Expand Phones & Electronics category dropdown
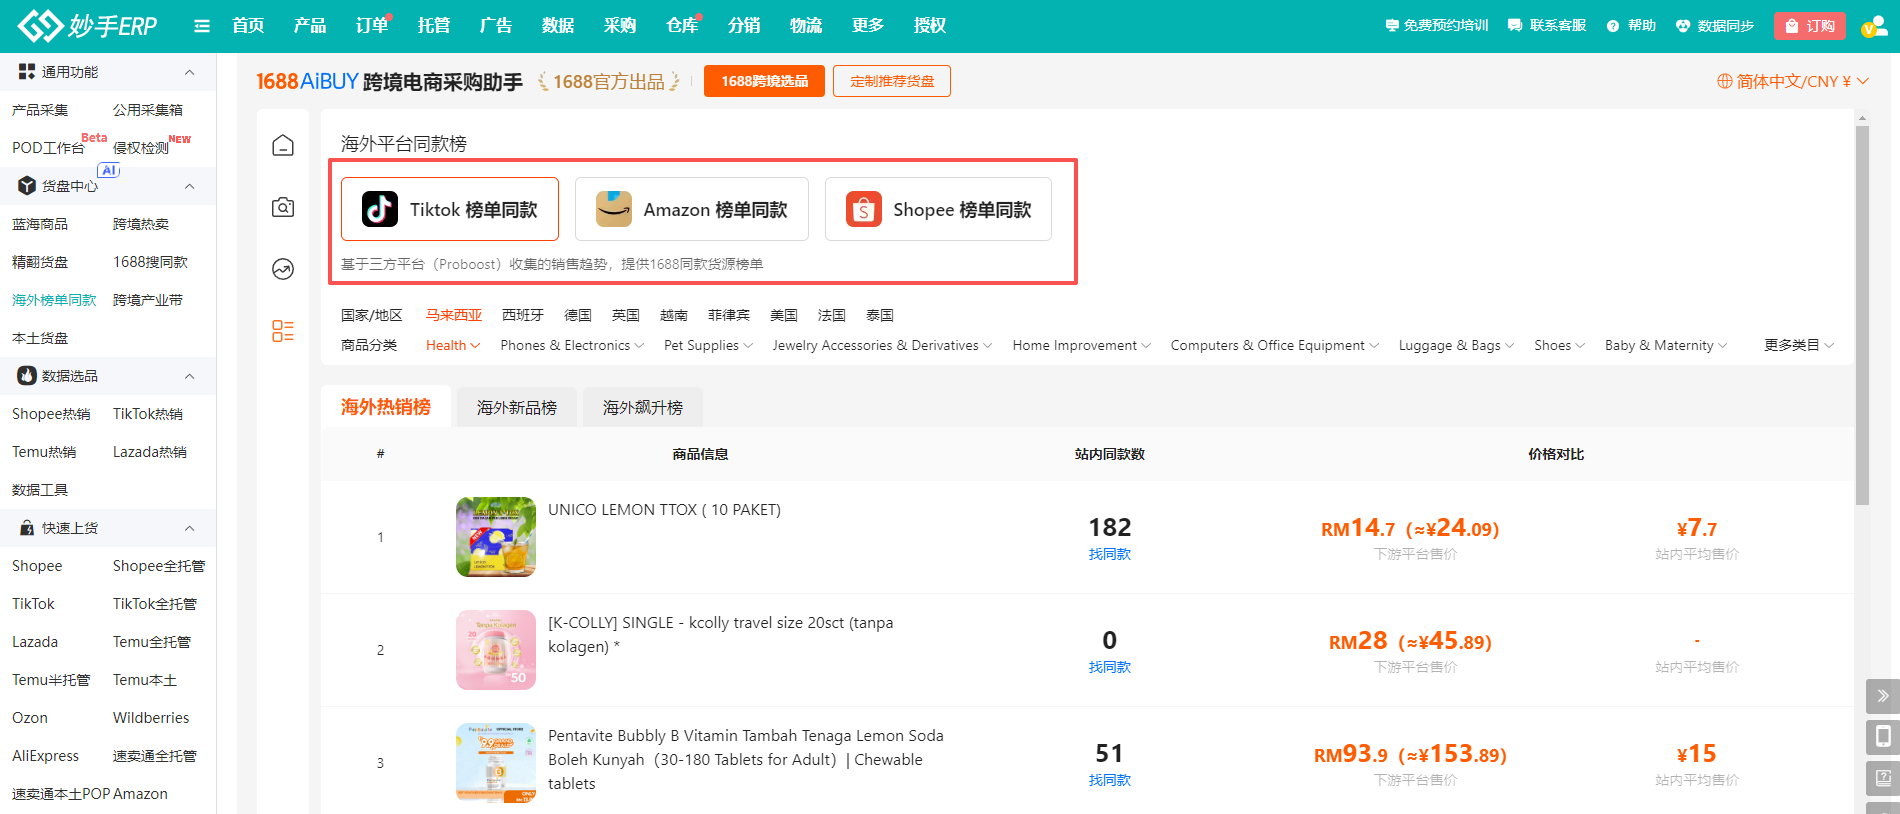 572,345
